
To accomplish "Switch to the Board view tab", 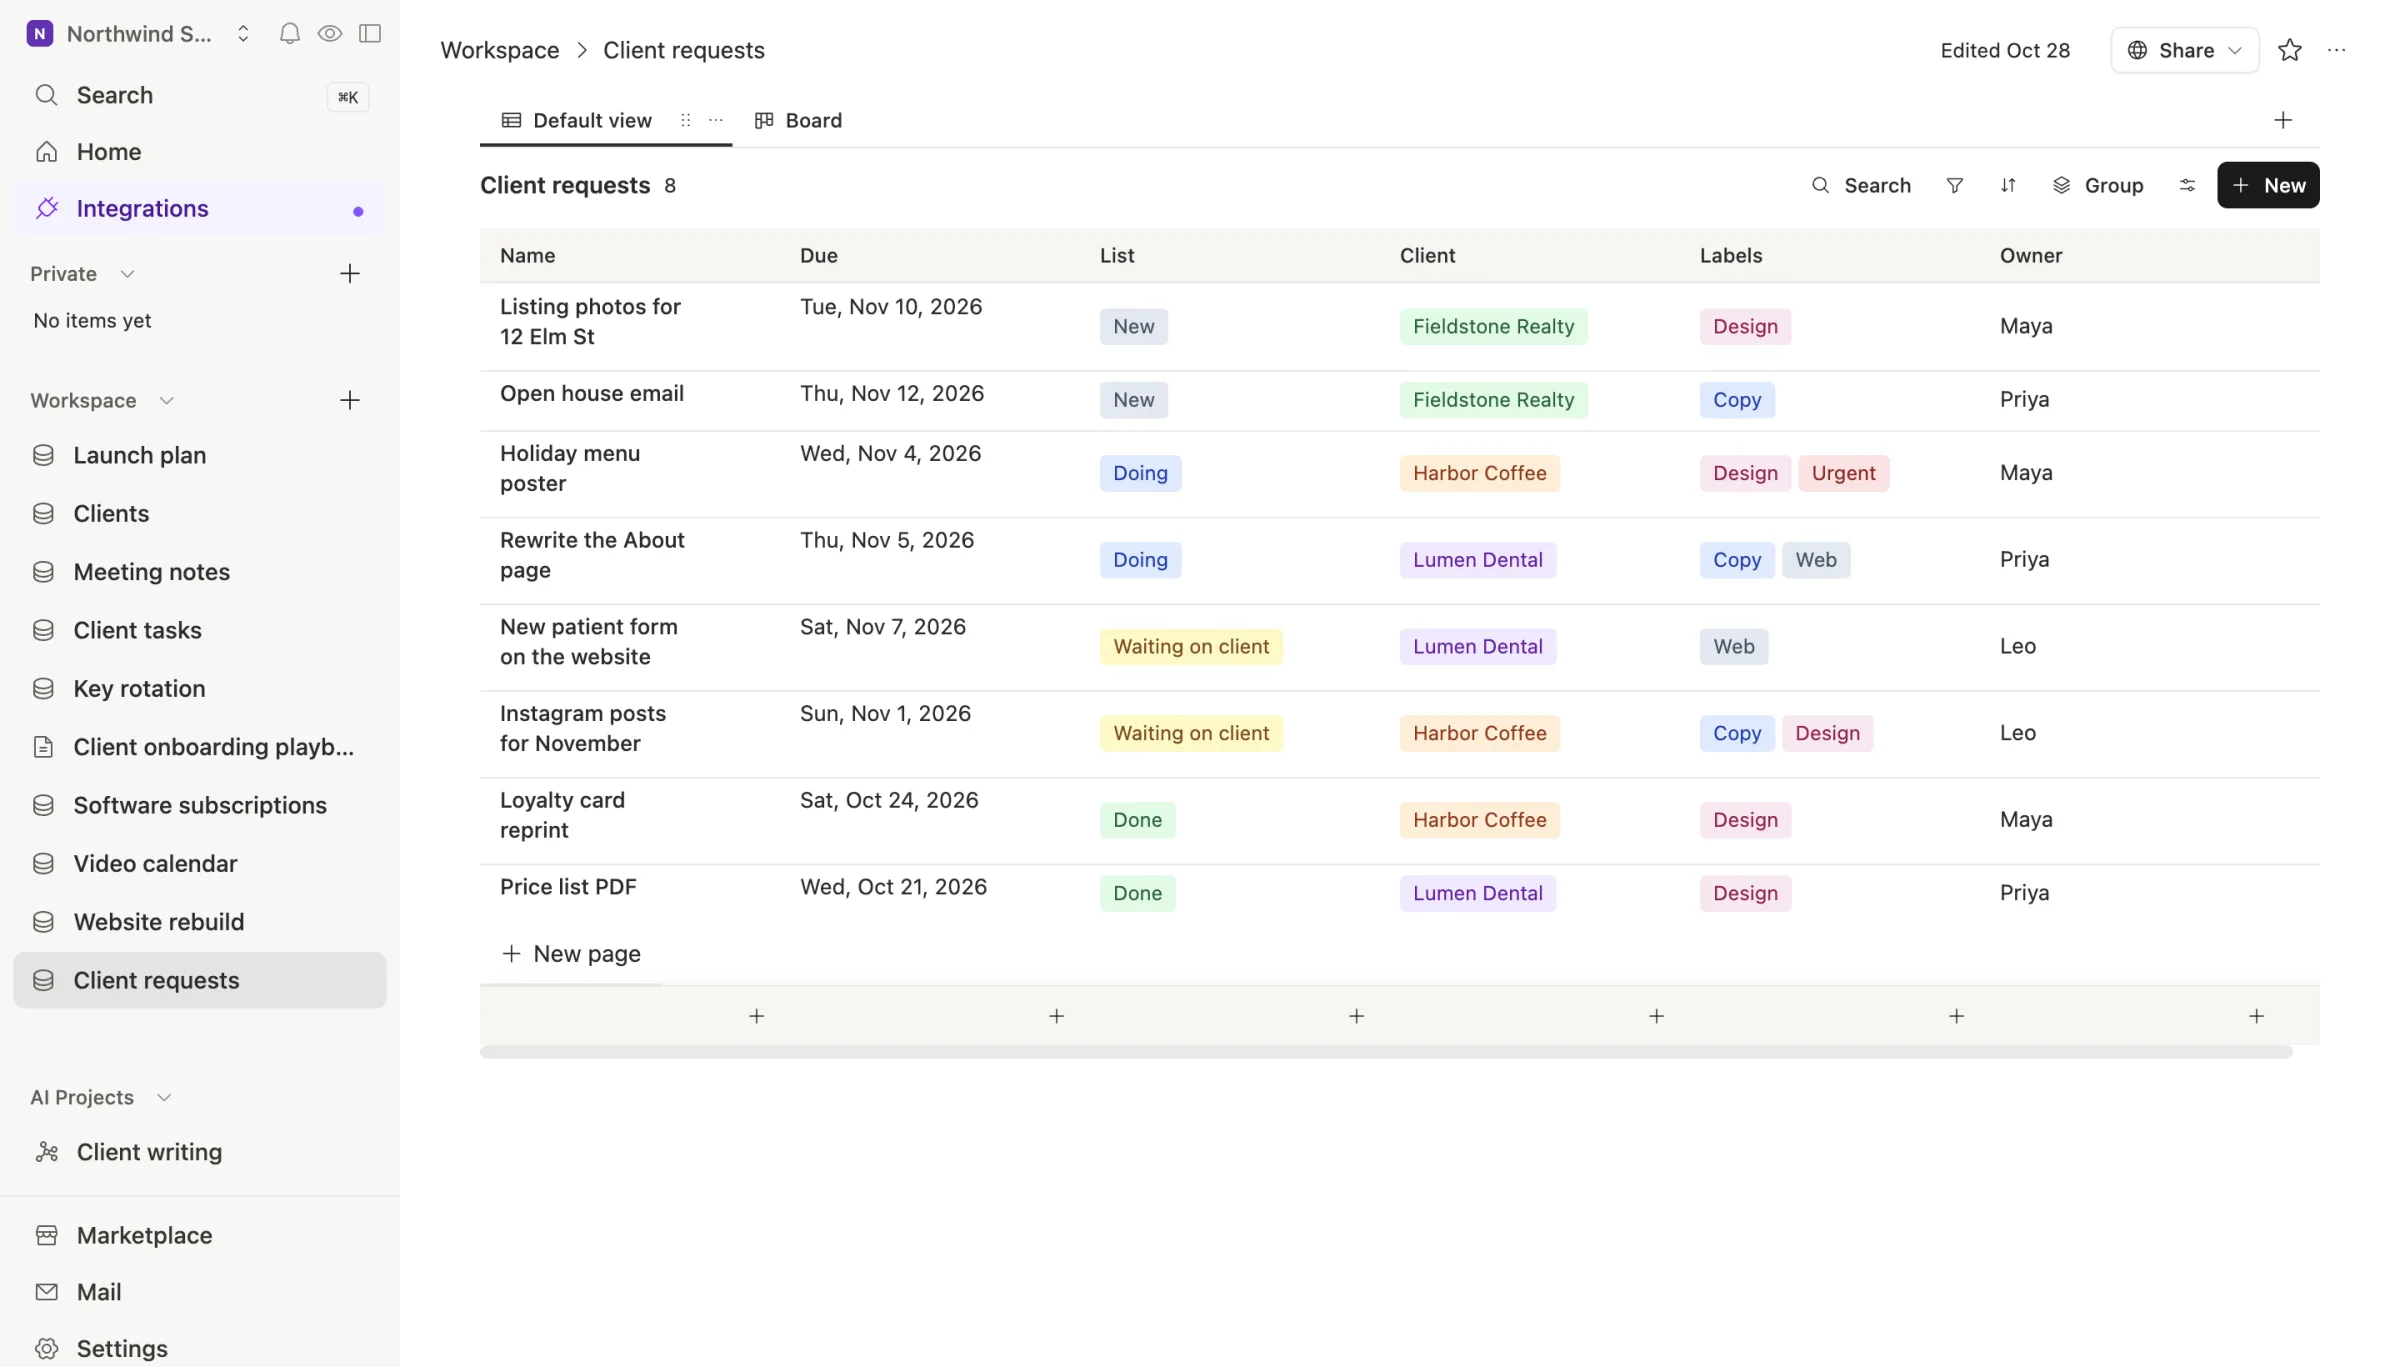I will 798,121.
